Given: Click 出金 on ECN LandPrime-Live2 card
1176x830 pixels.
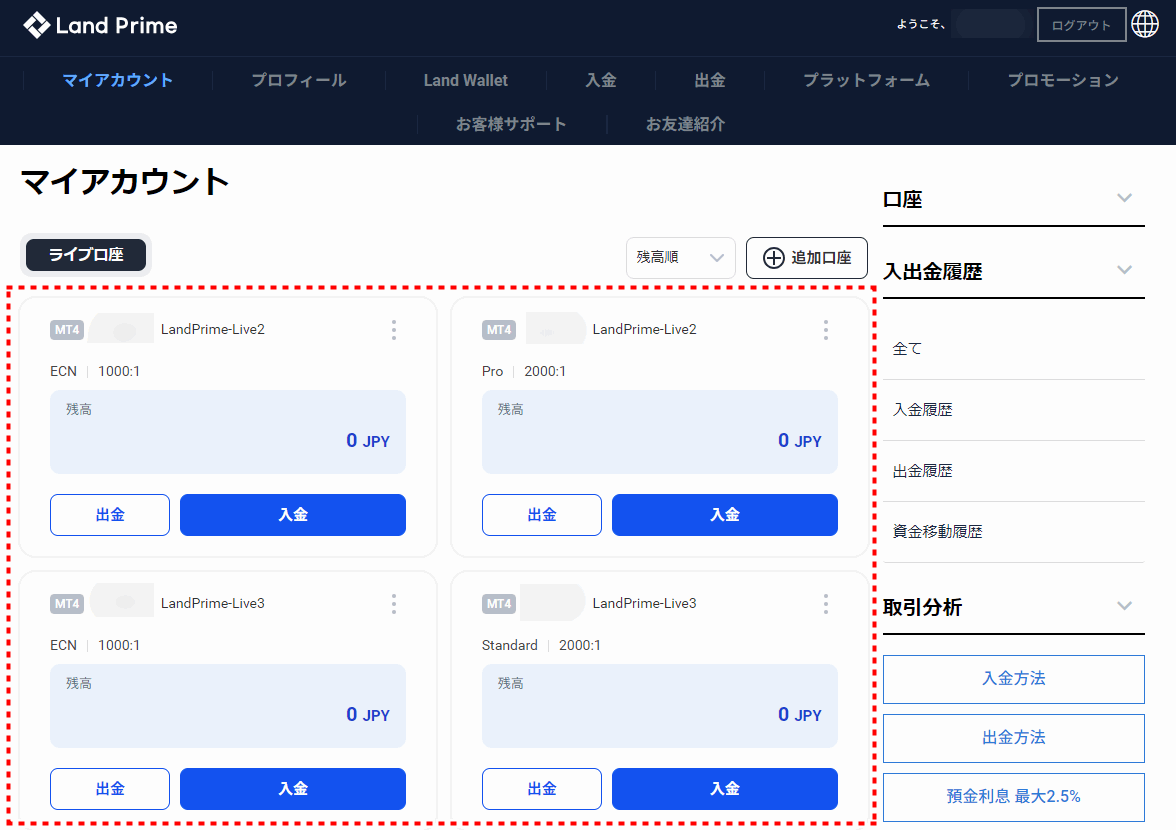Looking at the screenshot, I should click(x=110, y=515).
